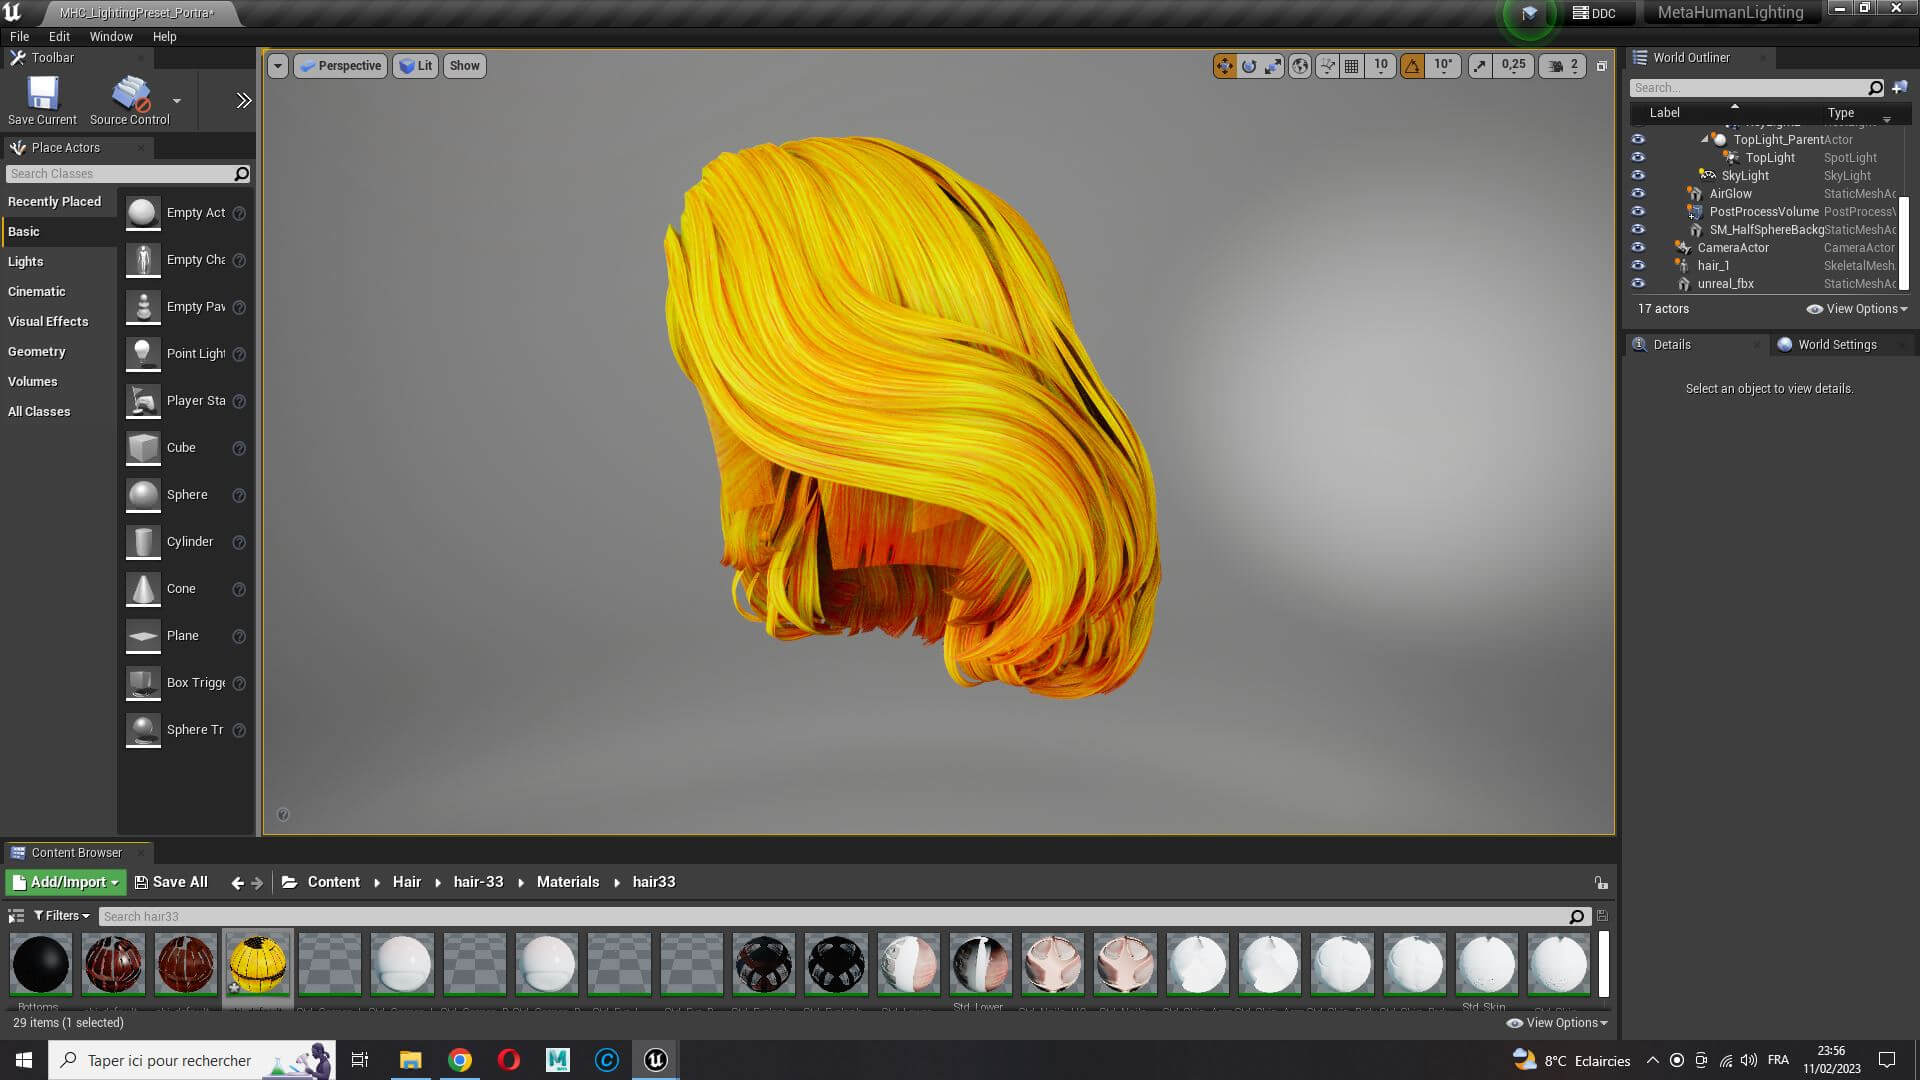Hide the hair_1 actor via eye icon
This screenshot has height=1080, width=1920.
pyautogui.click(x=1638, y=265)
